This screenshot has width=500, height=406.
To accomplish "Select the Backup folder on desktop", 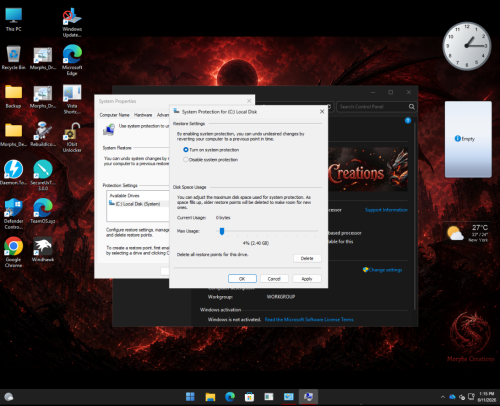I will point(13,96).
